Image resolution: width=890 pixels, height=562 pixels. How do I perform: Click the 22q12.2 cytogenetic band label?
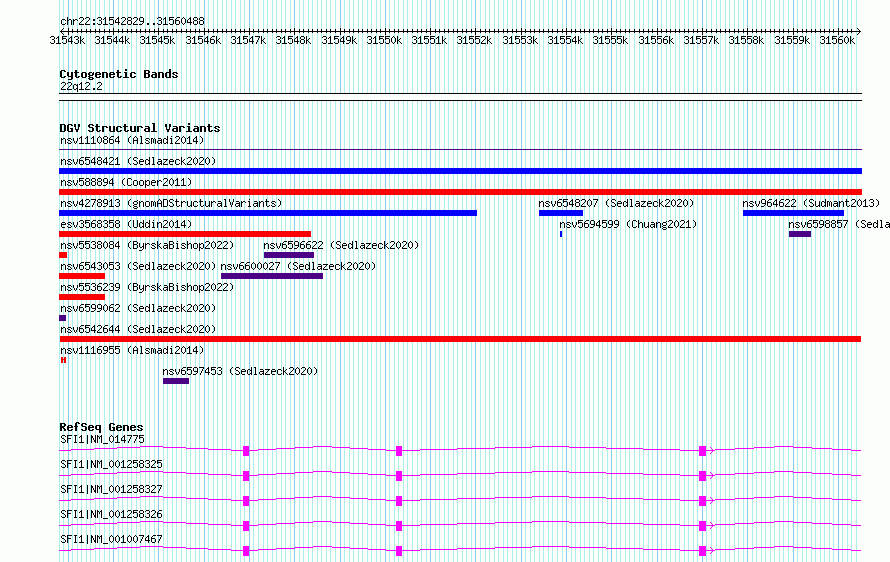click(x=81, y=86)
